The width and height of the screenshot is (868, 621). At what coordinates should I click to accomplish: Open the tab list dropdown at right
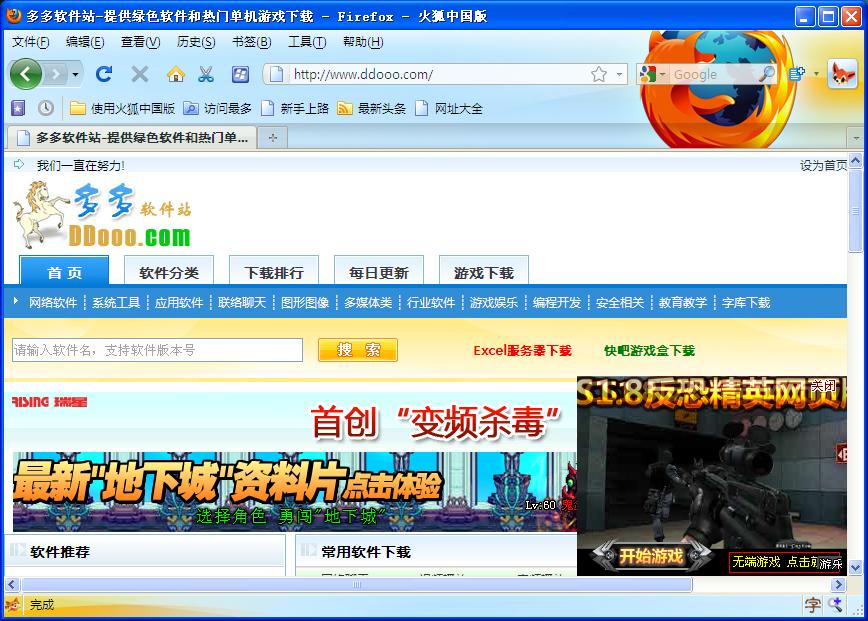pyautogui.click(x=856, y=138)
